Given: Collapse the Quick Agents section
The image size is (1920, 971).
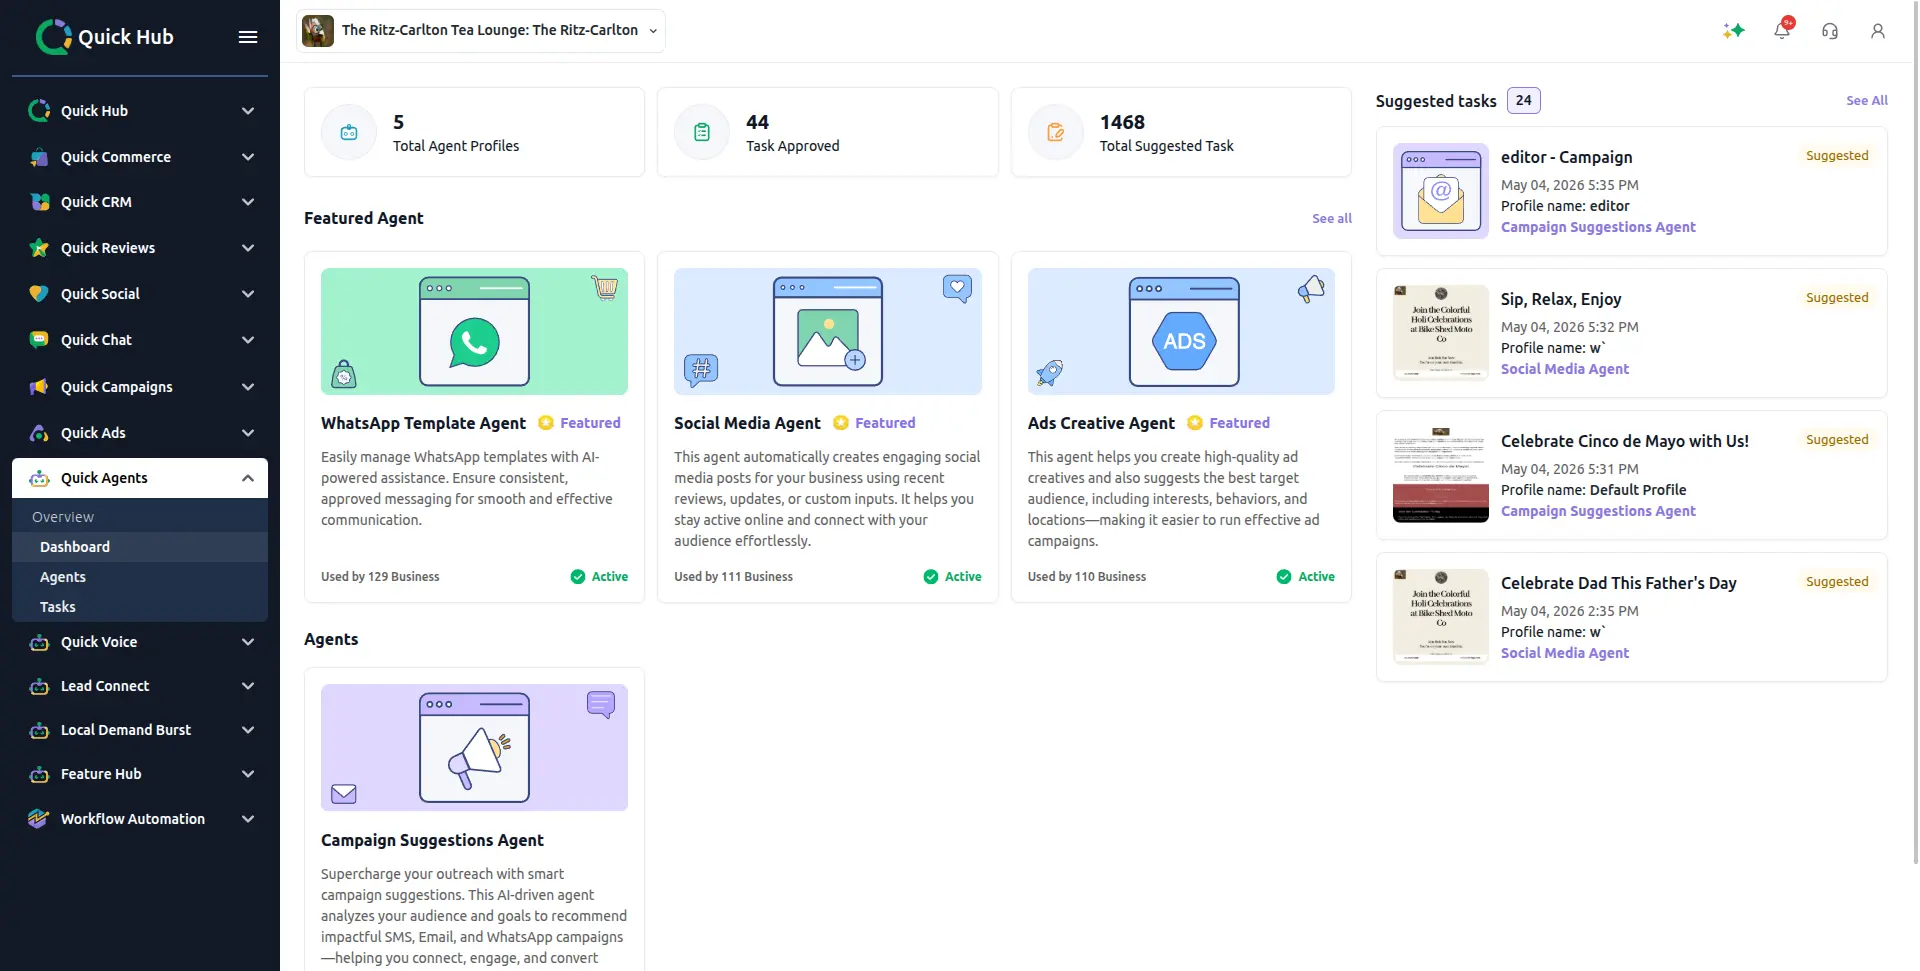Looking at the screenshot, I should pyautogui.click(x=248, y=478).
